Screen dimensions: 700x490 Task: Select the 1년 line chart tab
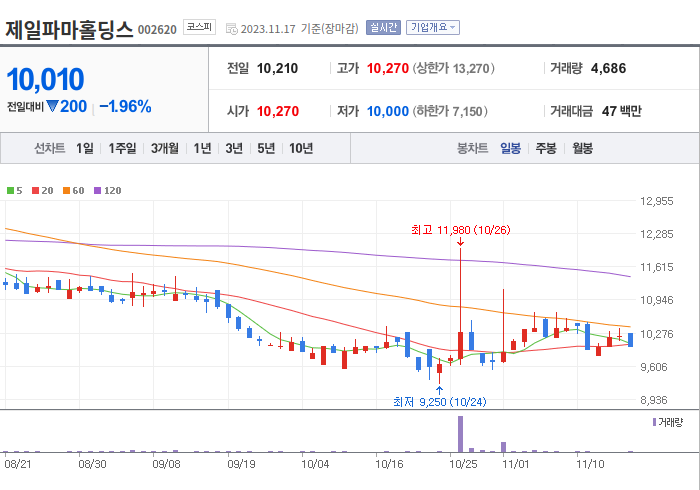click(x=202, y=148)
